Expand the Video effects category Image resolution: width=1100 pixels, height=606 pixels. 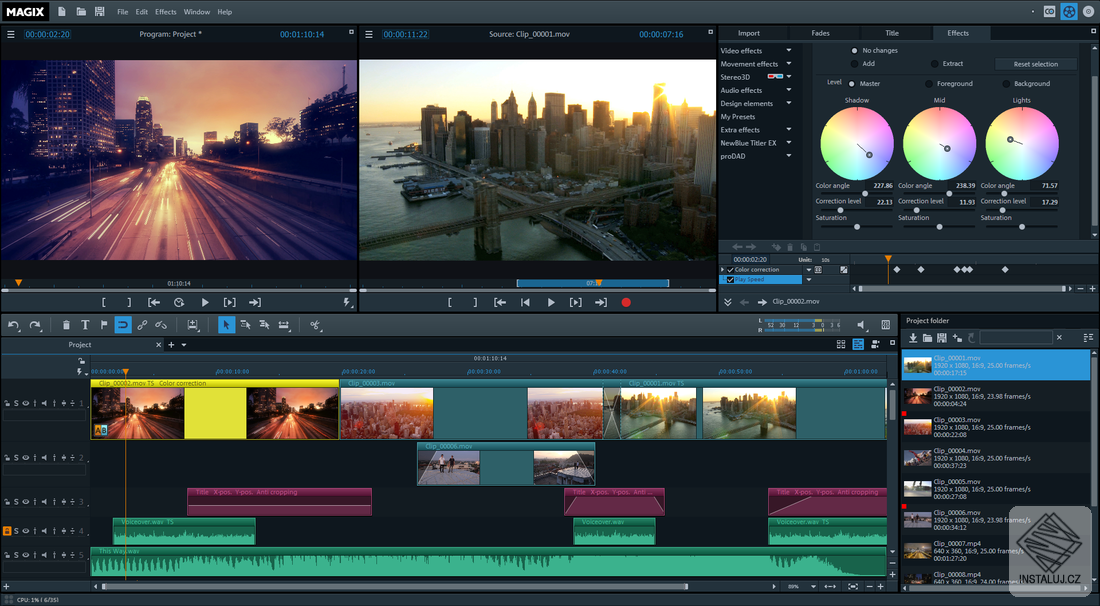(x=789, y=50)
